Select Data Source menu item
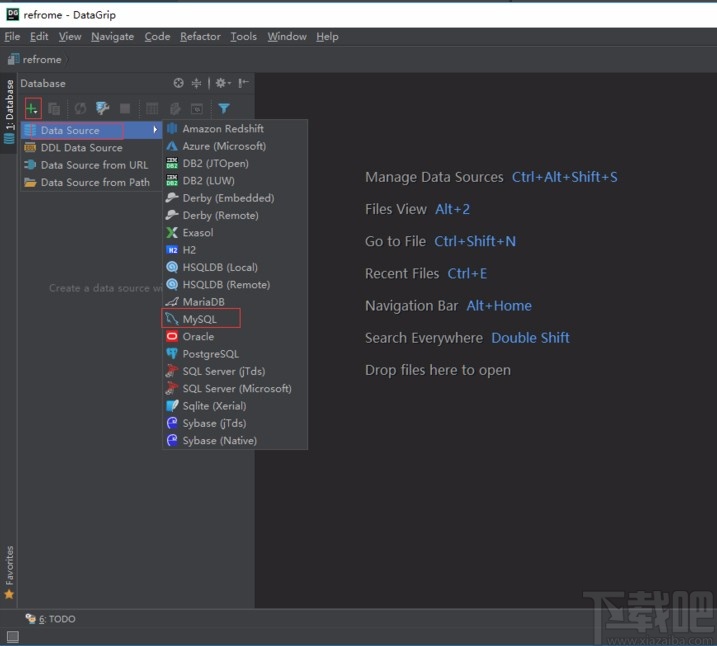The width and height of the screenshot is (717, 646). pos(91,130)
